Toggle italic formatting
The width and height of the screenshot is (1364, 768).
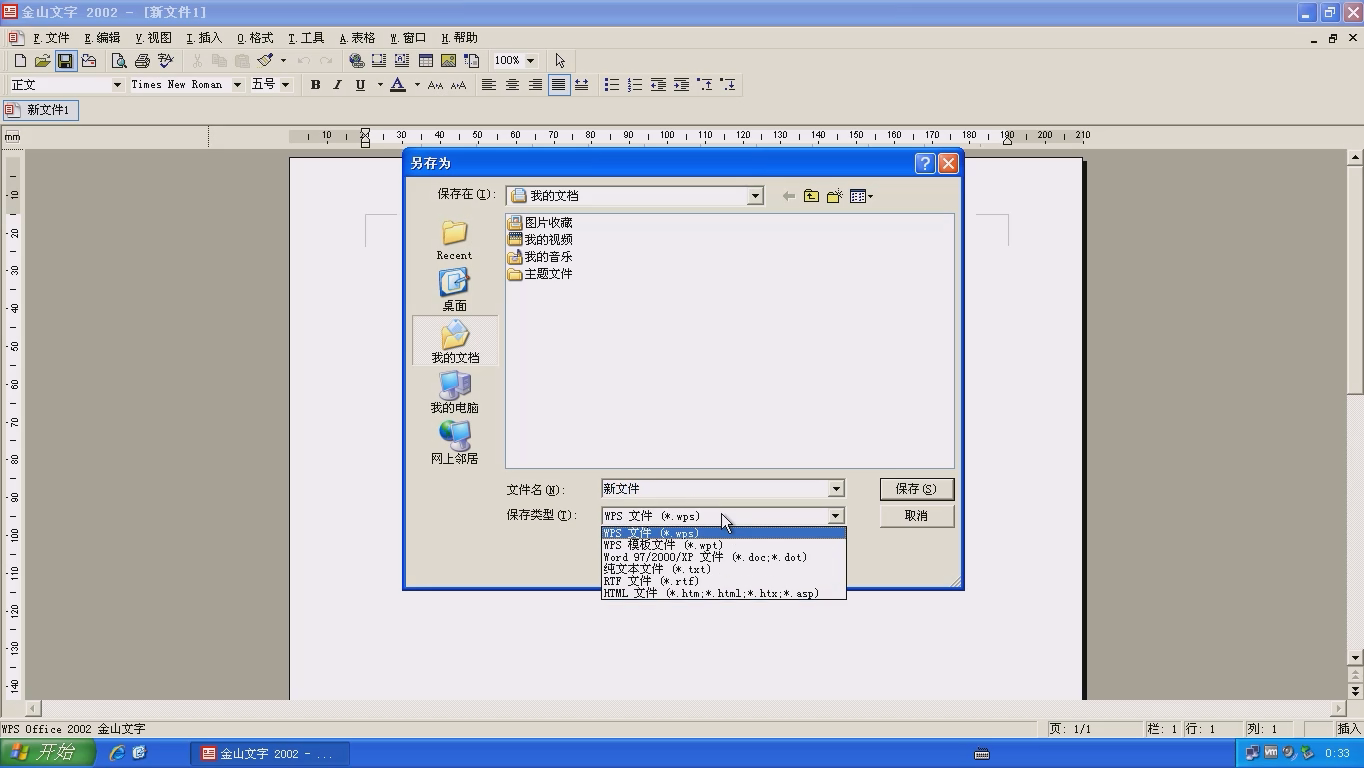point(337,85)
